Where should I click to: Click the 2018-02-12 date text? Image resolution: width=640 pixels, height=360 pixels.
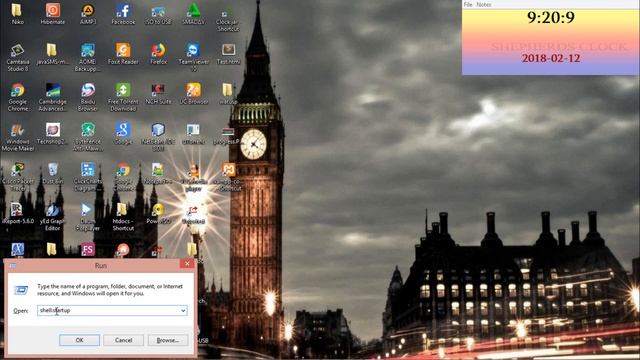551,58
